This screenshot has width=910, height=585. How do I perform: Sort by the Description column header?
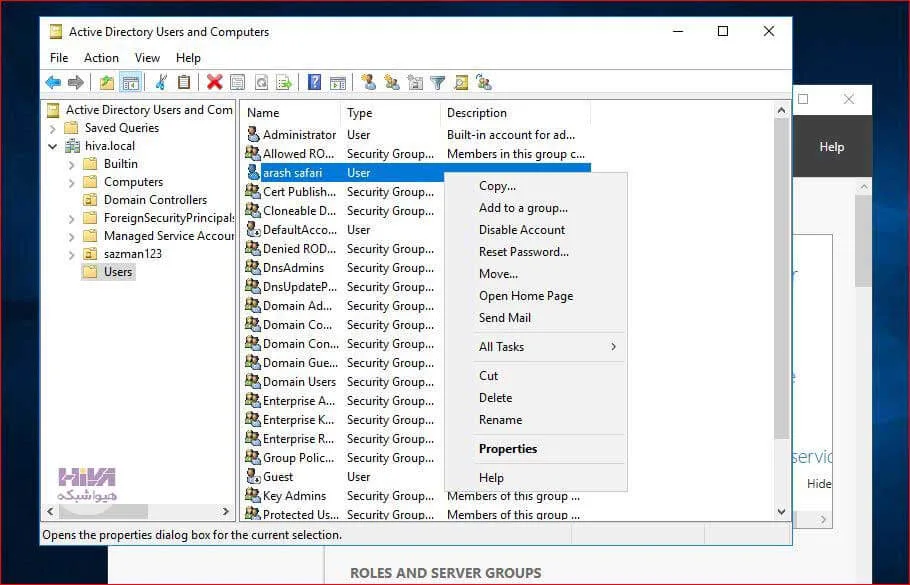516,113
